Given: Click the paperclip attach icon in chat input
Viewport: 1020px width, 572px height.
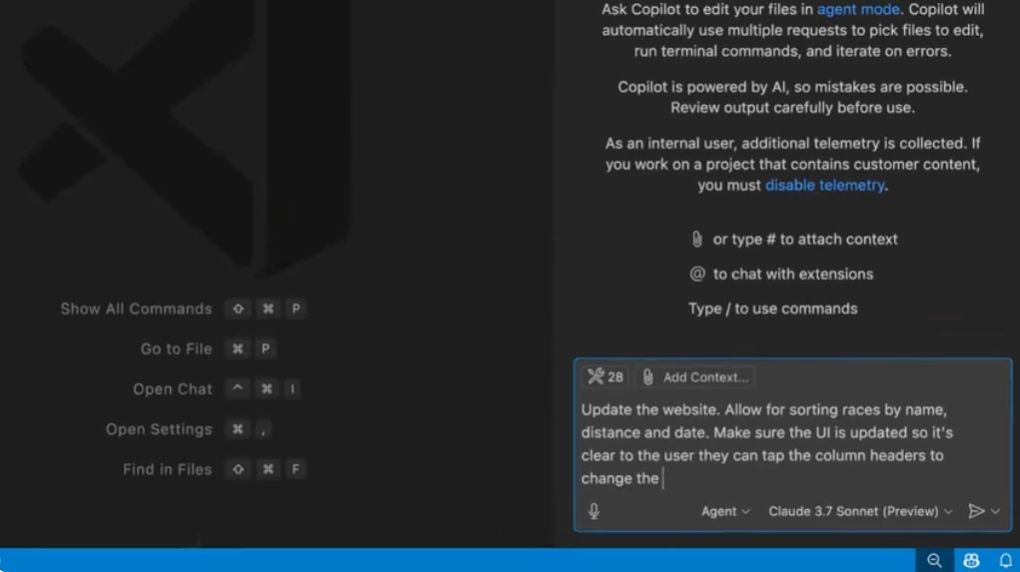Looking at the screenshot, I should [x=647, y=377].
